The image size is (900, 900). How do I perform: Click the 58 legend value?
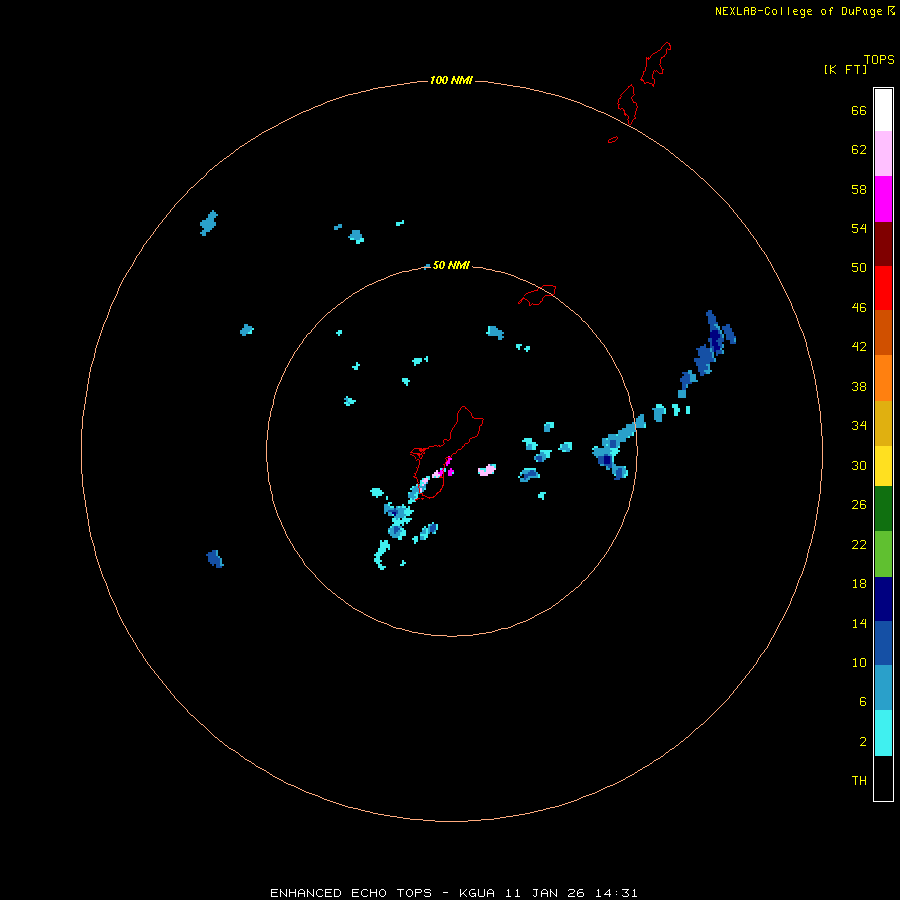(x=859, y=189)
